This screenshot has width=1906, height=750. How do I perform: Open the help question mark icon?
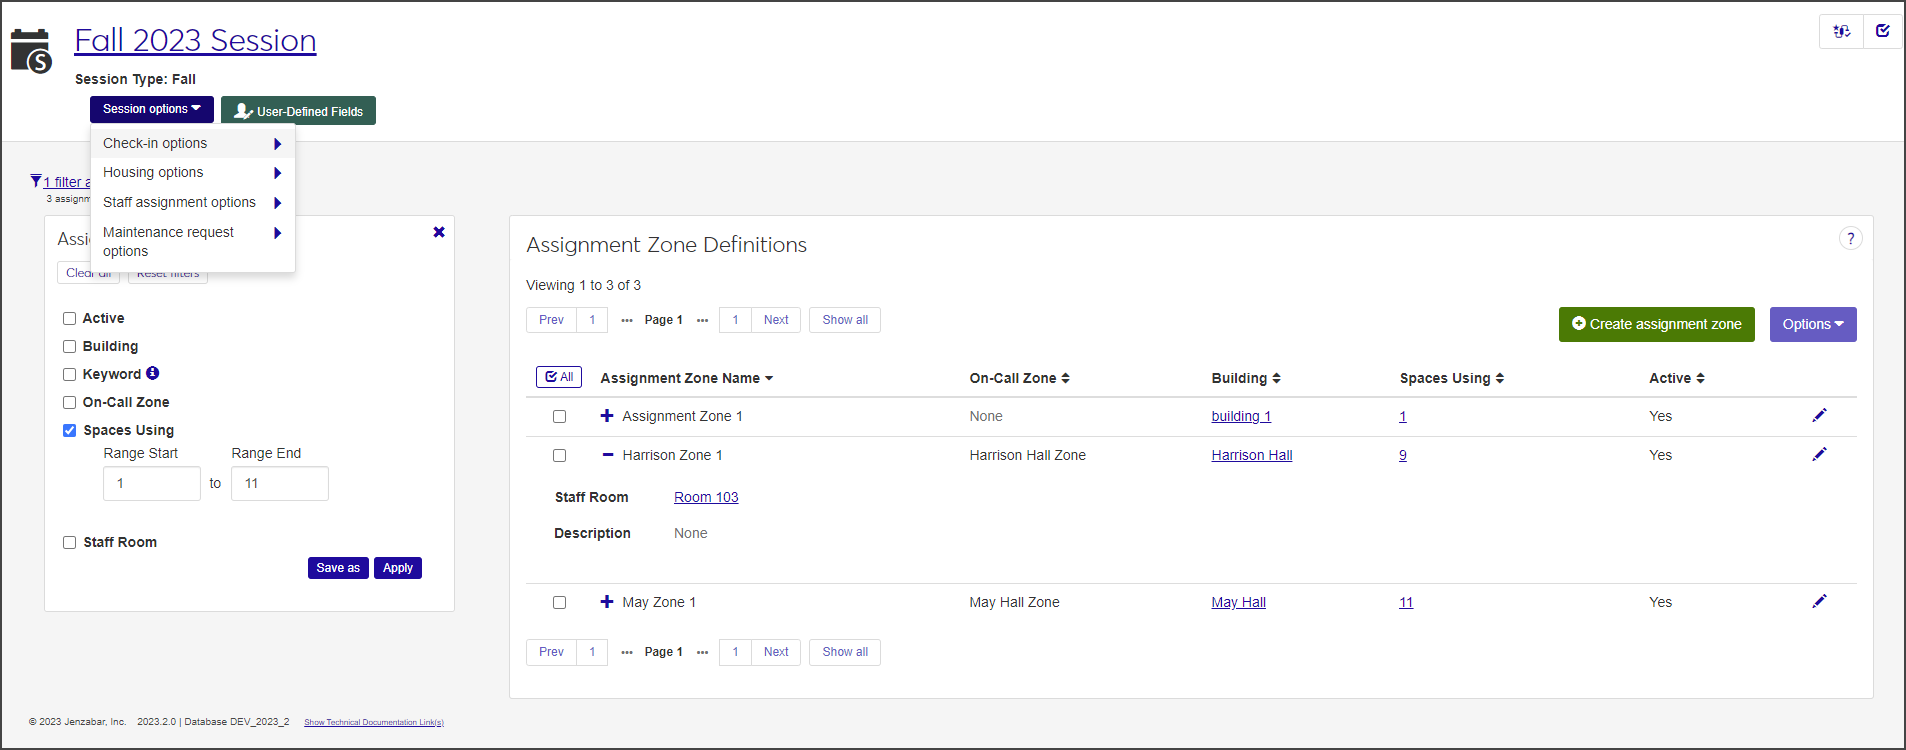coord(1850,238)
